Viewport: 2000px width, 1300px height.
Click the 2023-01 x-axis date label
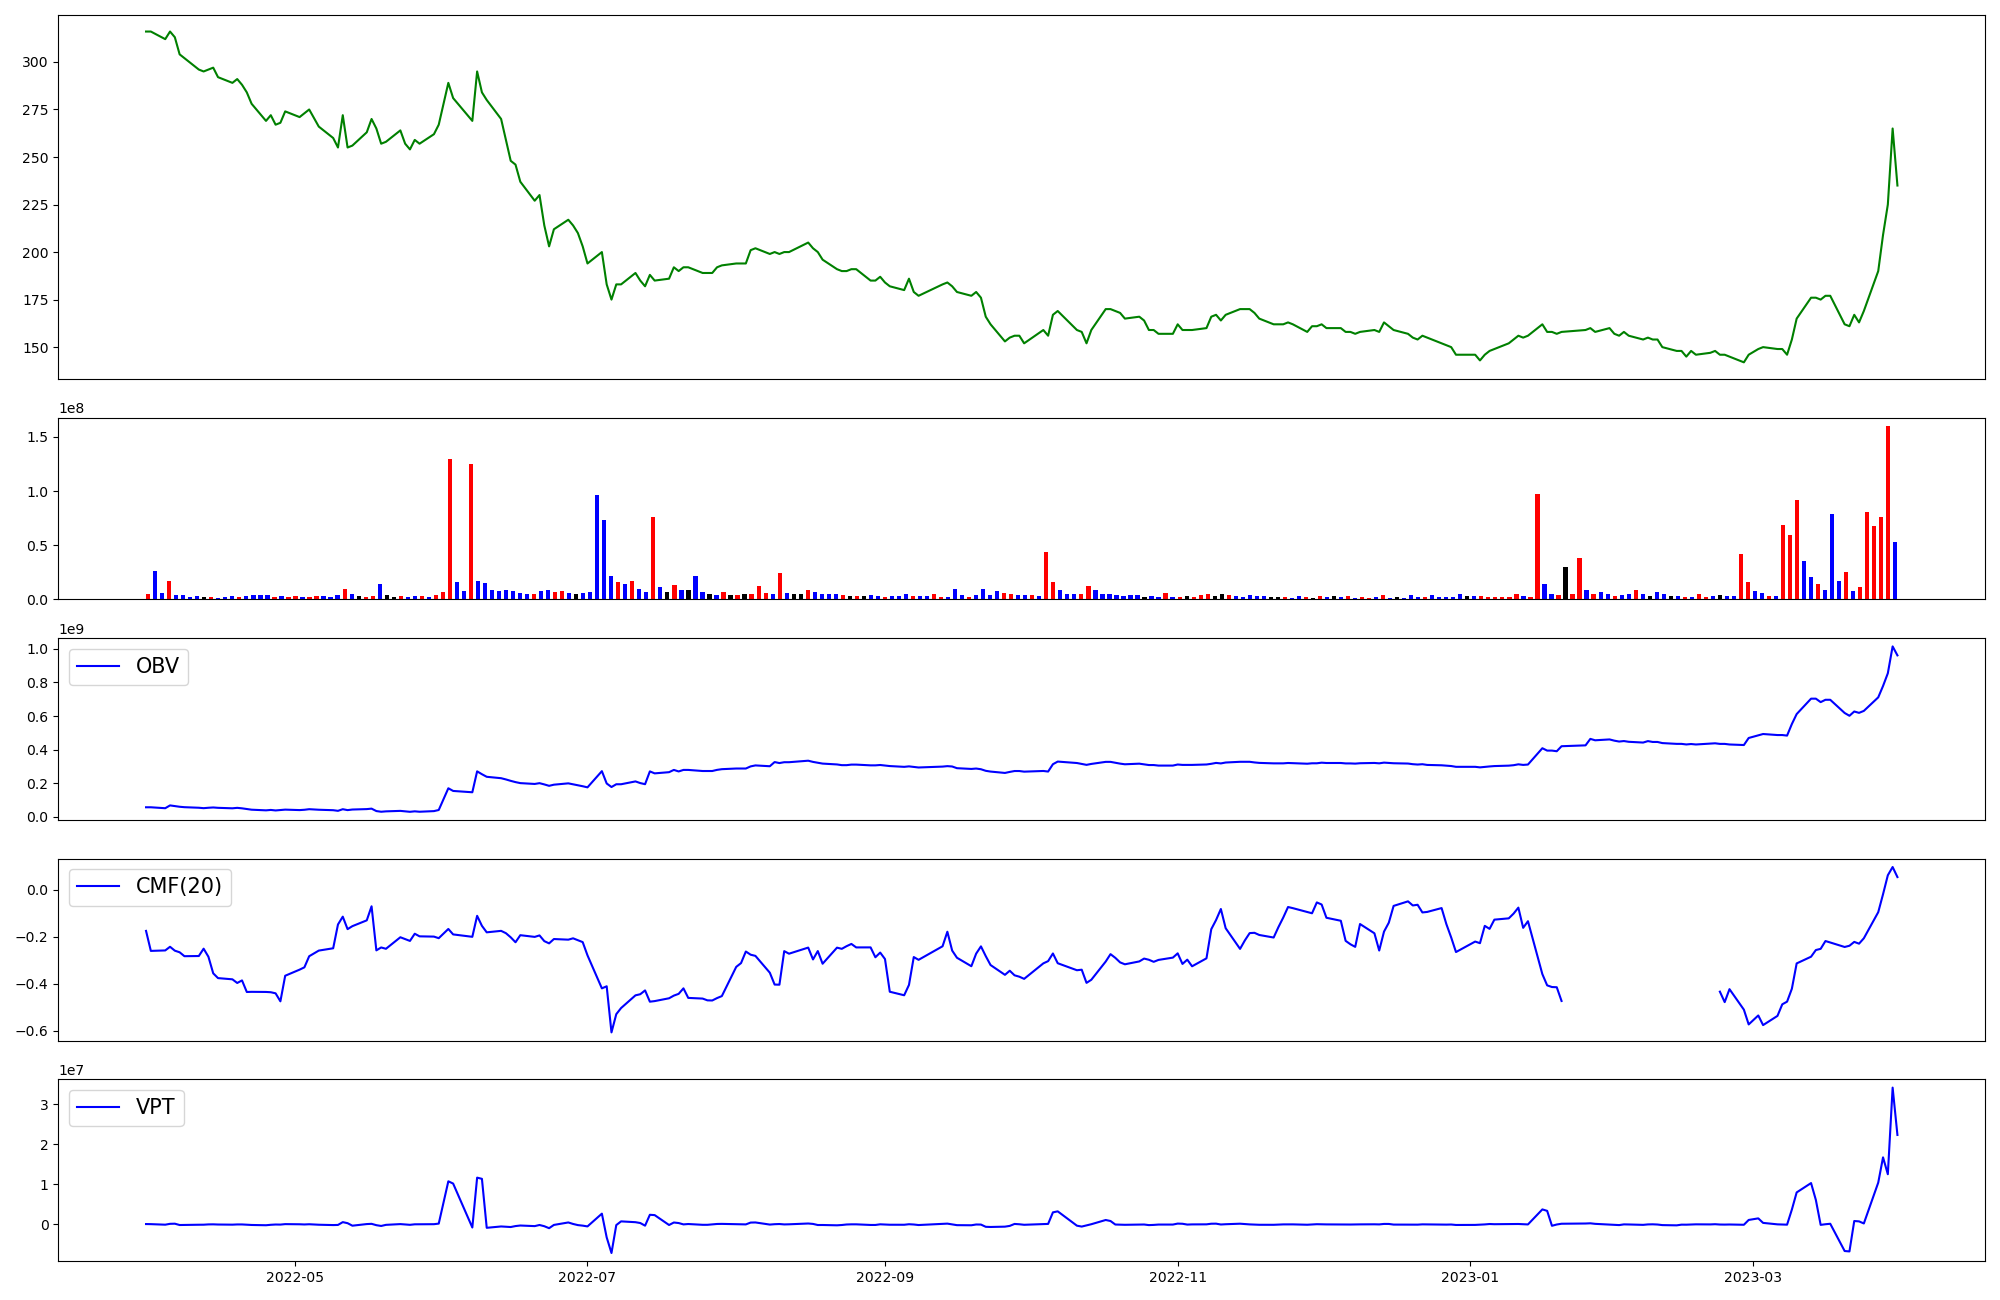point(1470,1277)
